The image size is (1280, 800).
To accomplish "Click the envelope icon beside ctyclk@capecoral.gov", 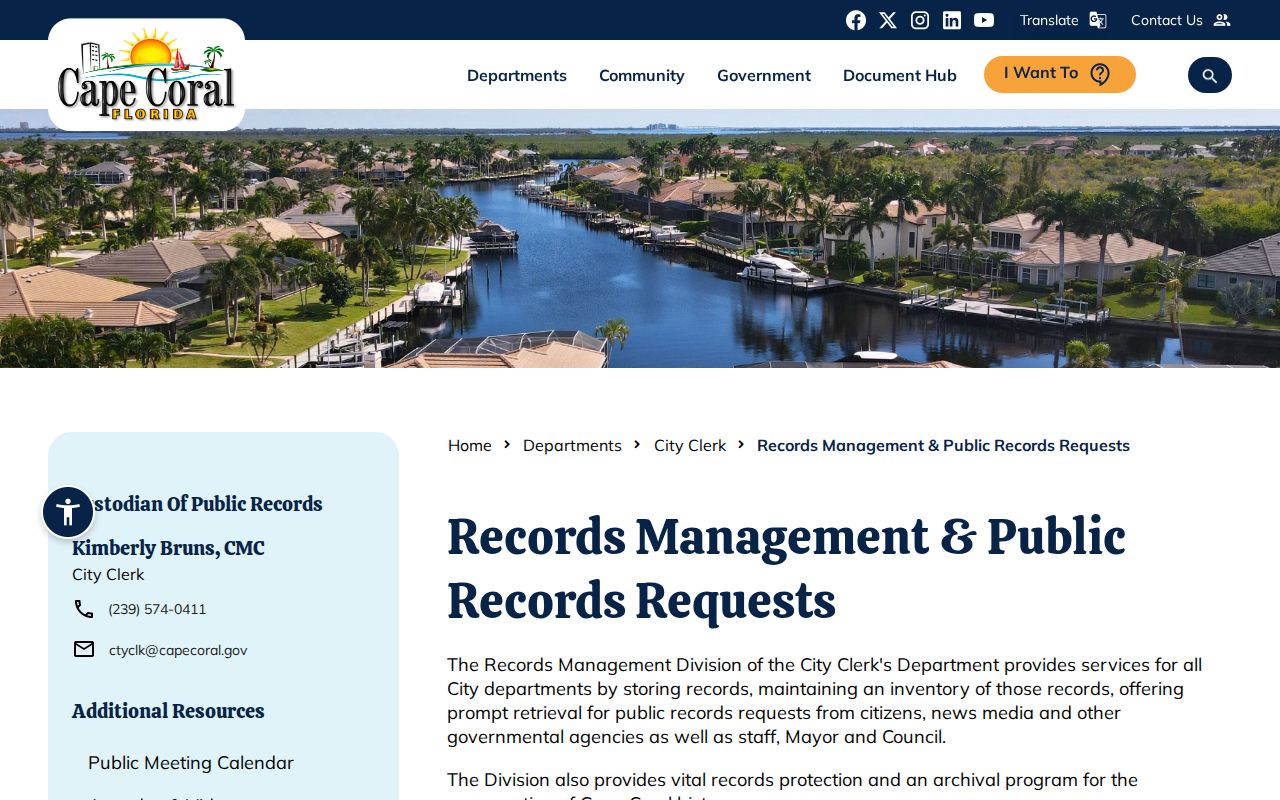I will tap(84, 650).
